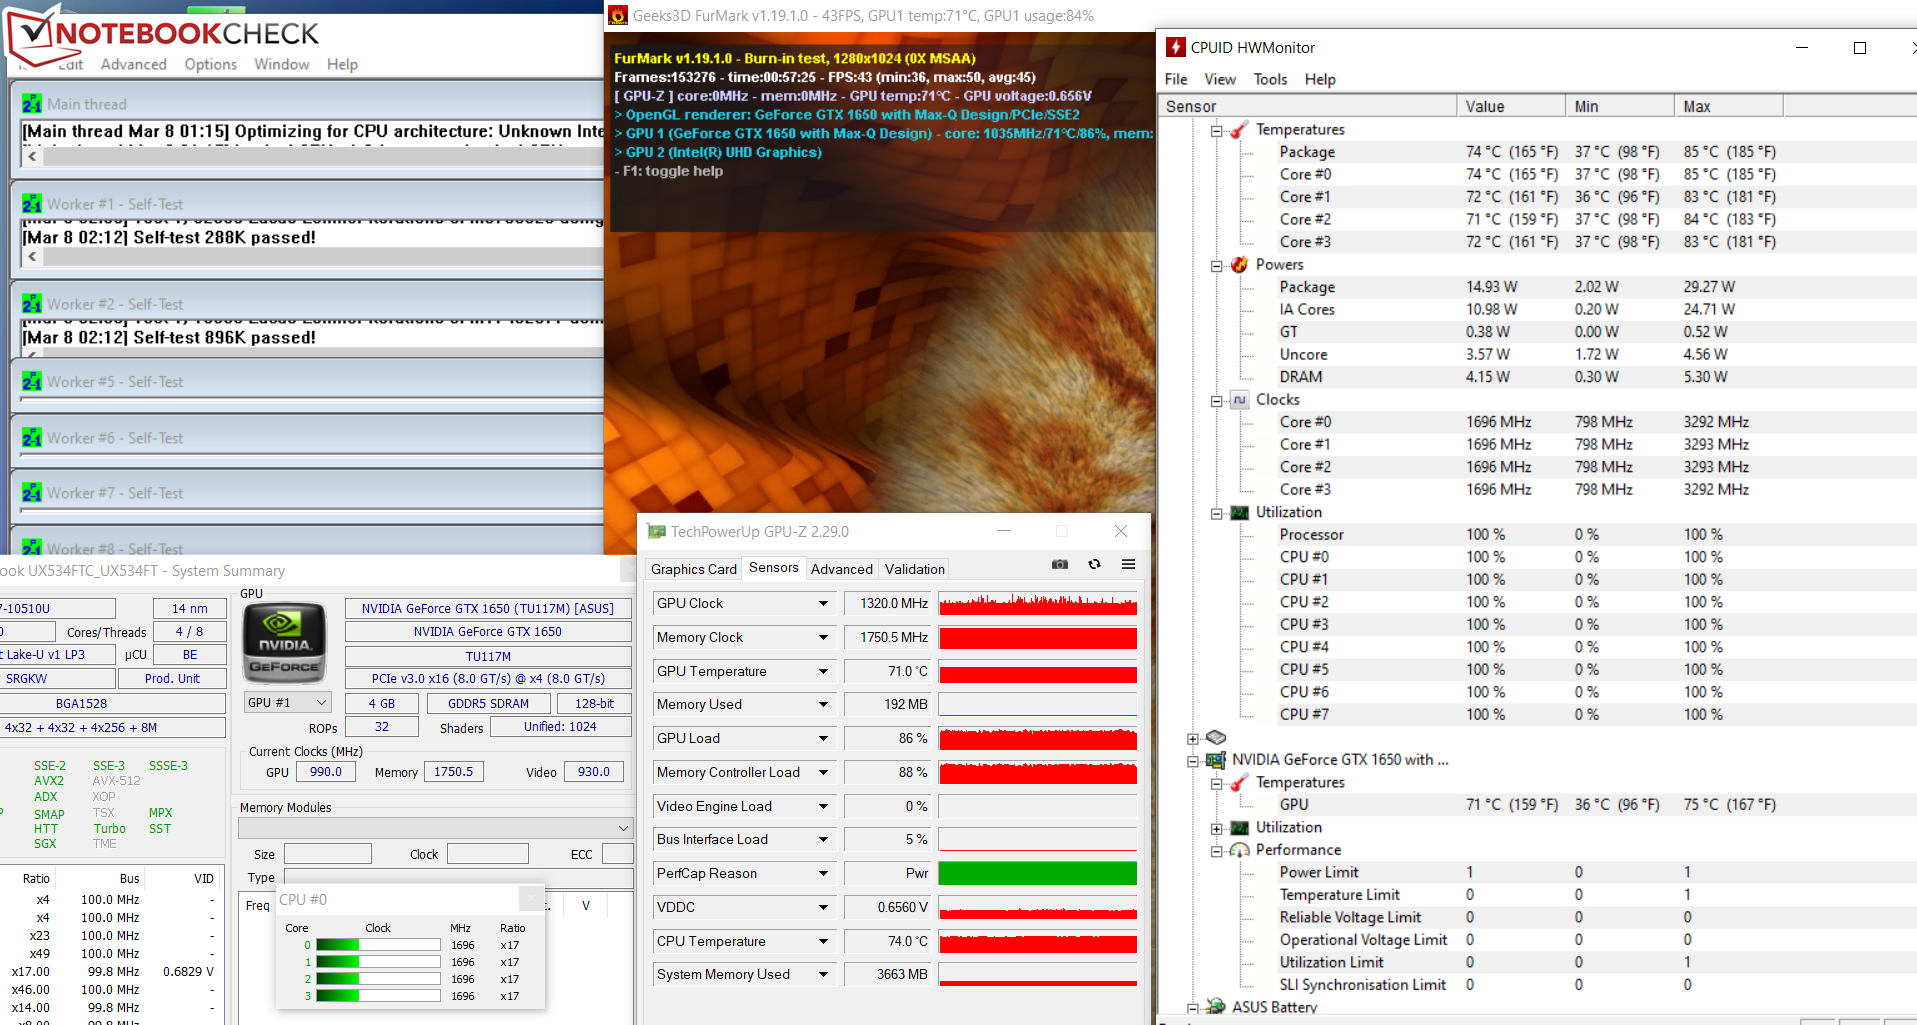
Task: Collapse the Powers tree node
Action: pyautogui.click(x=1216, y=266)
